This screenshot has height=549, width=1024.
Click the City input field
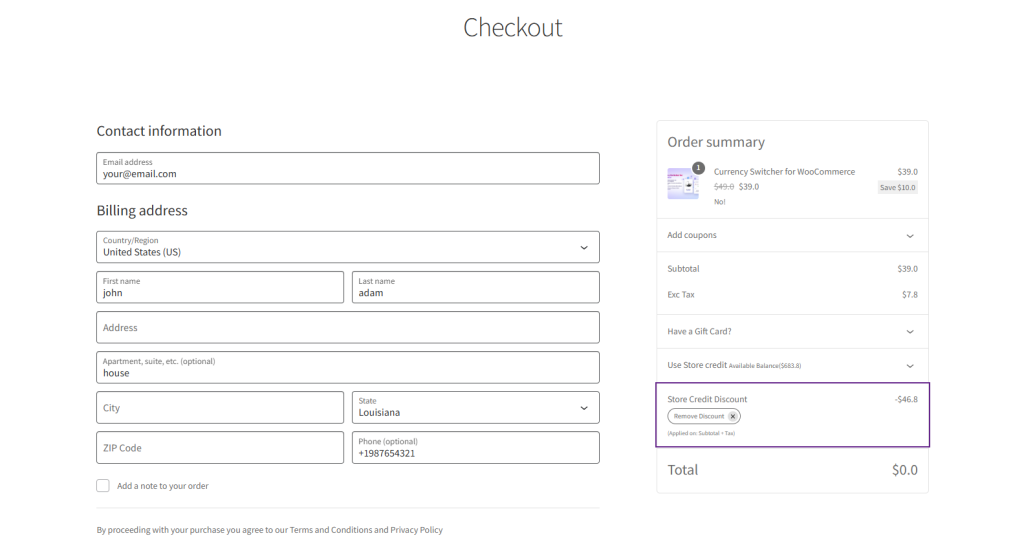coord(220,407)
